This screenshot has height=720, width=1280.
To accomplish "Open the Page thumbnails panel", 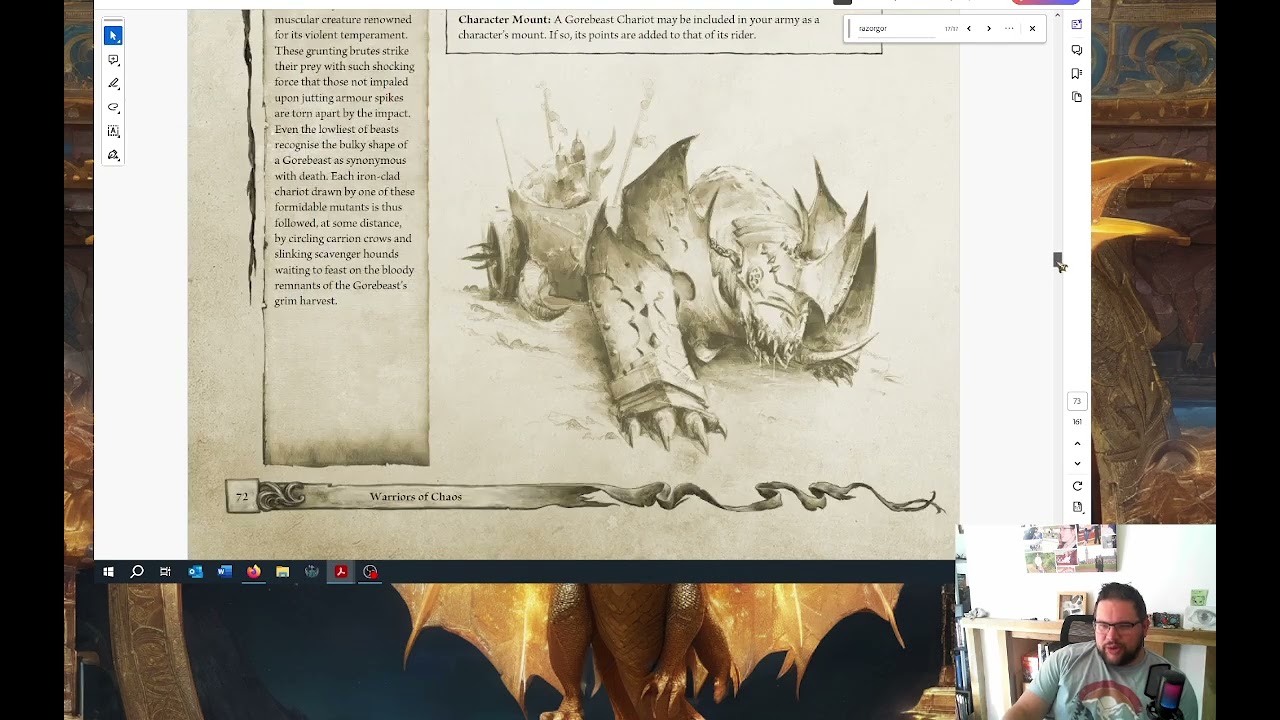I will tap(1077, 97).
